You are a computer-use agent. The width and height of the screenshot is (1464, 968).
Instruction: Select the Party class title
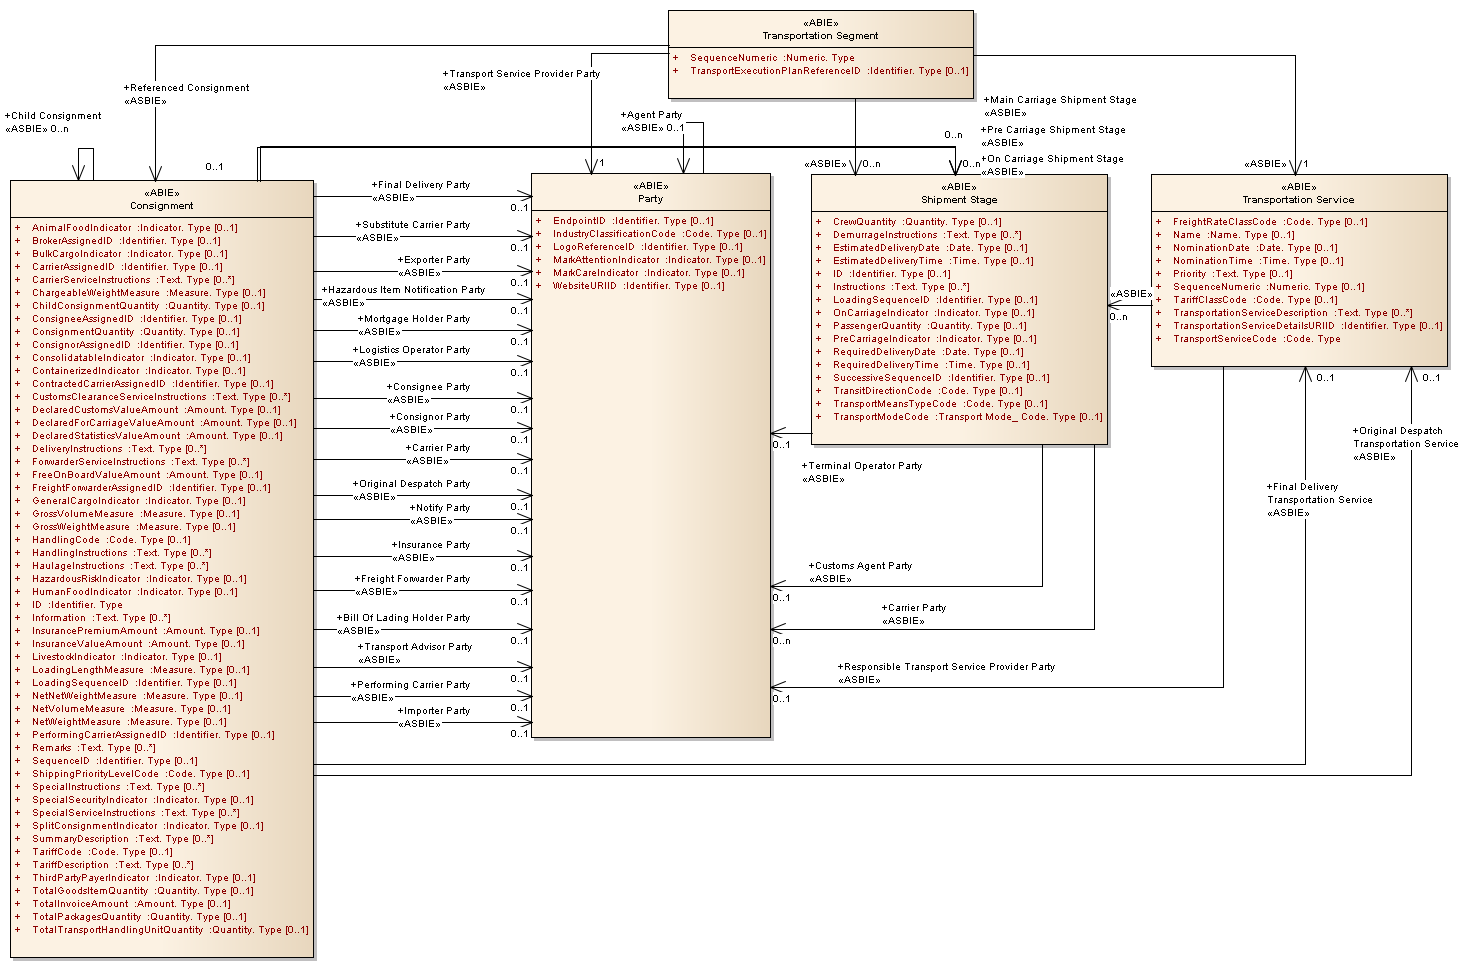tap(651, 199)
